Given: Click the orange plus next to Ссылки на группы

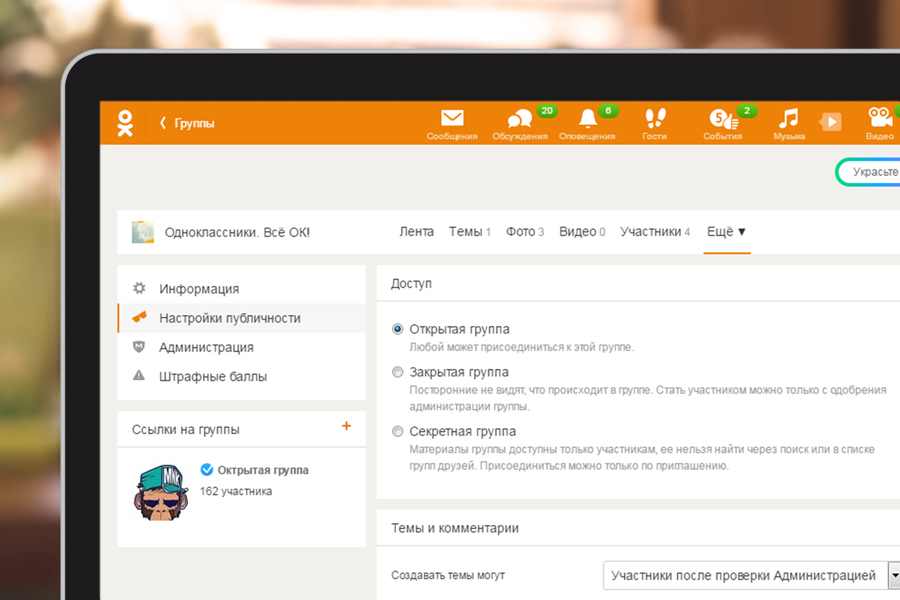Looking at the screenshot, I should (347, 426).
